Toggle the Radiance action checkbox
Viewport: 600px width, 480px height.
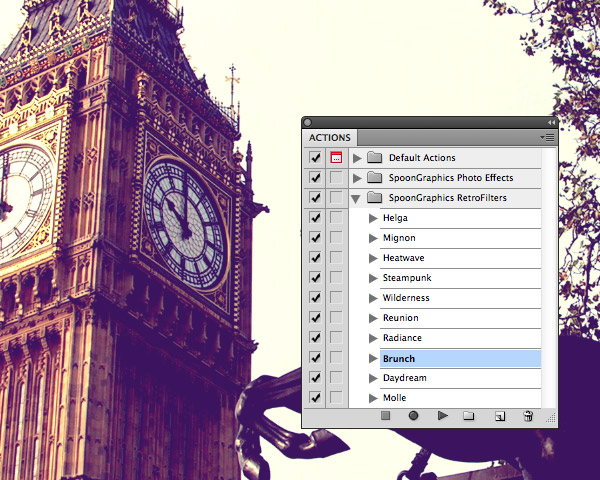coord(315,337)
